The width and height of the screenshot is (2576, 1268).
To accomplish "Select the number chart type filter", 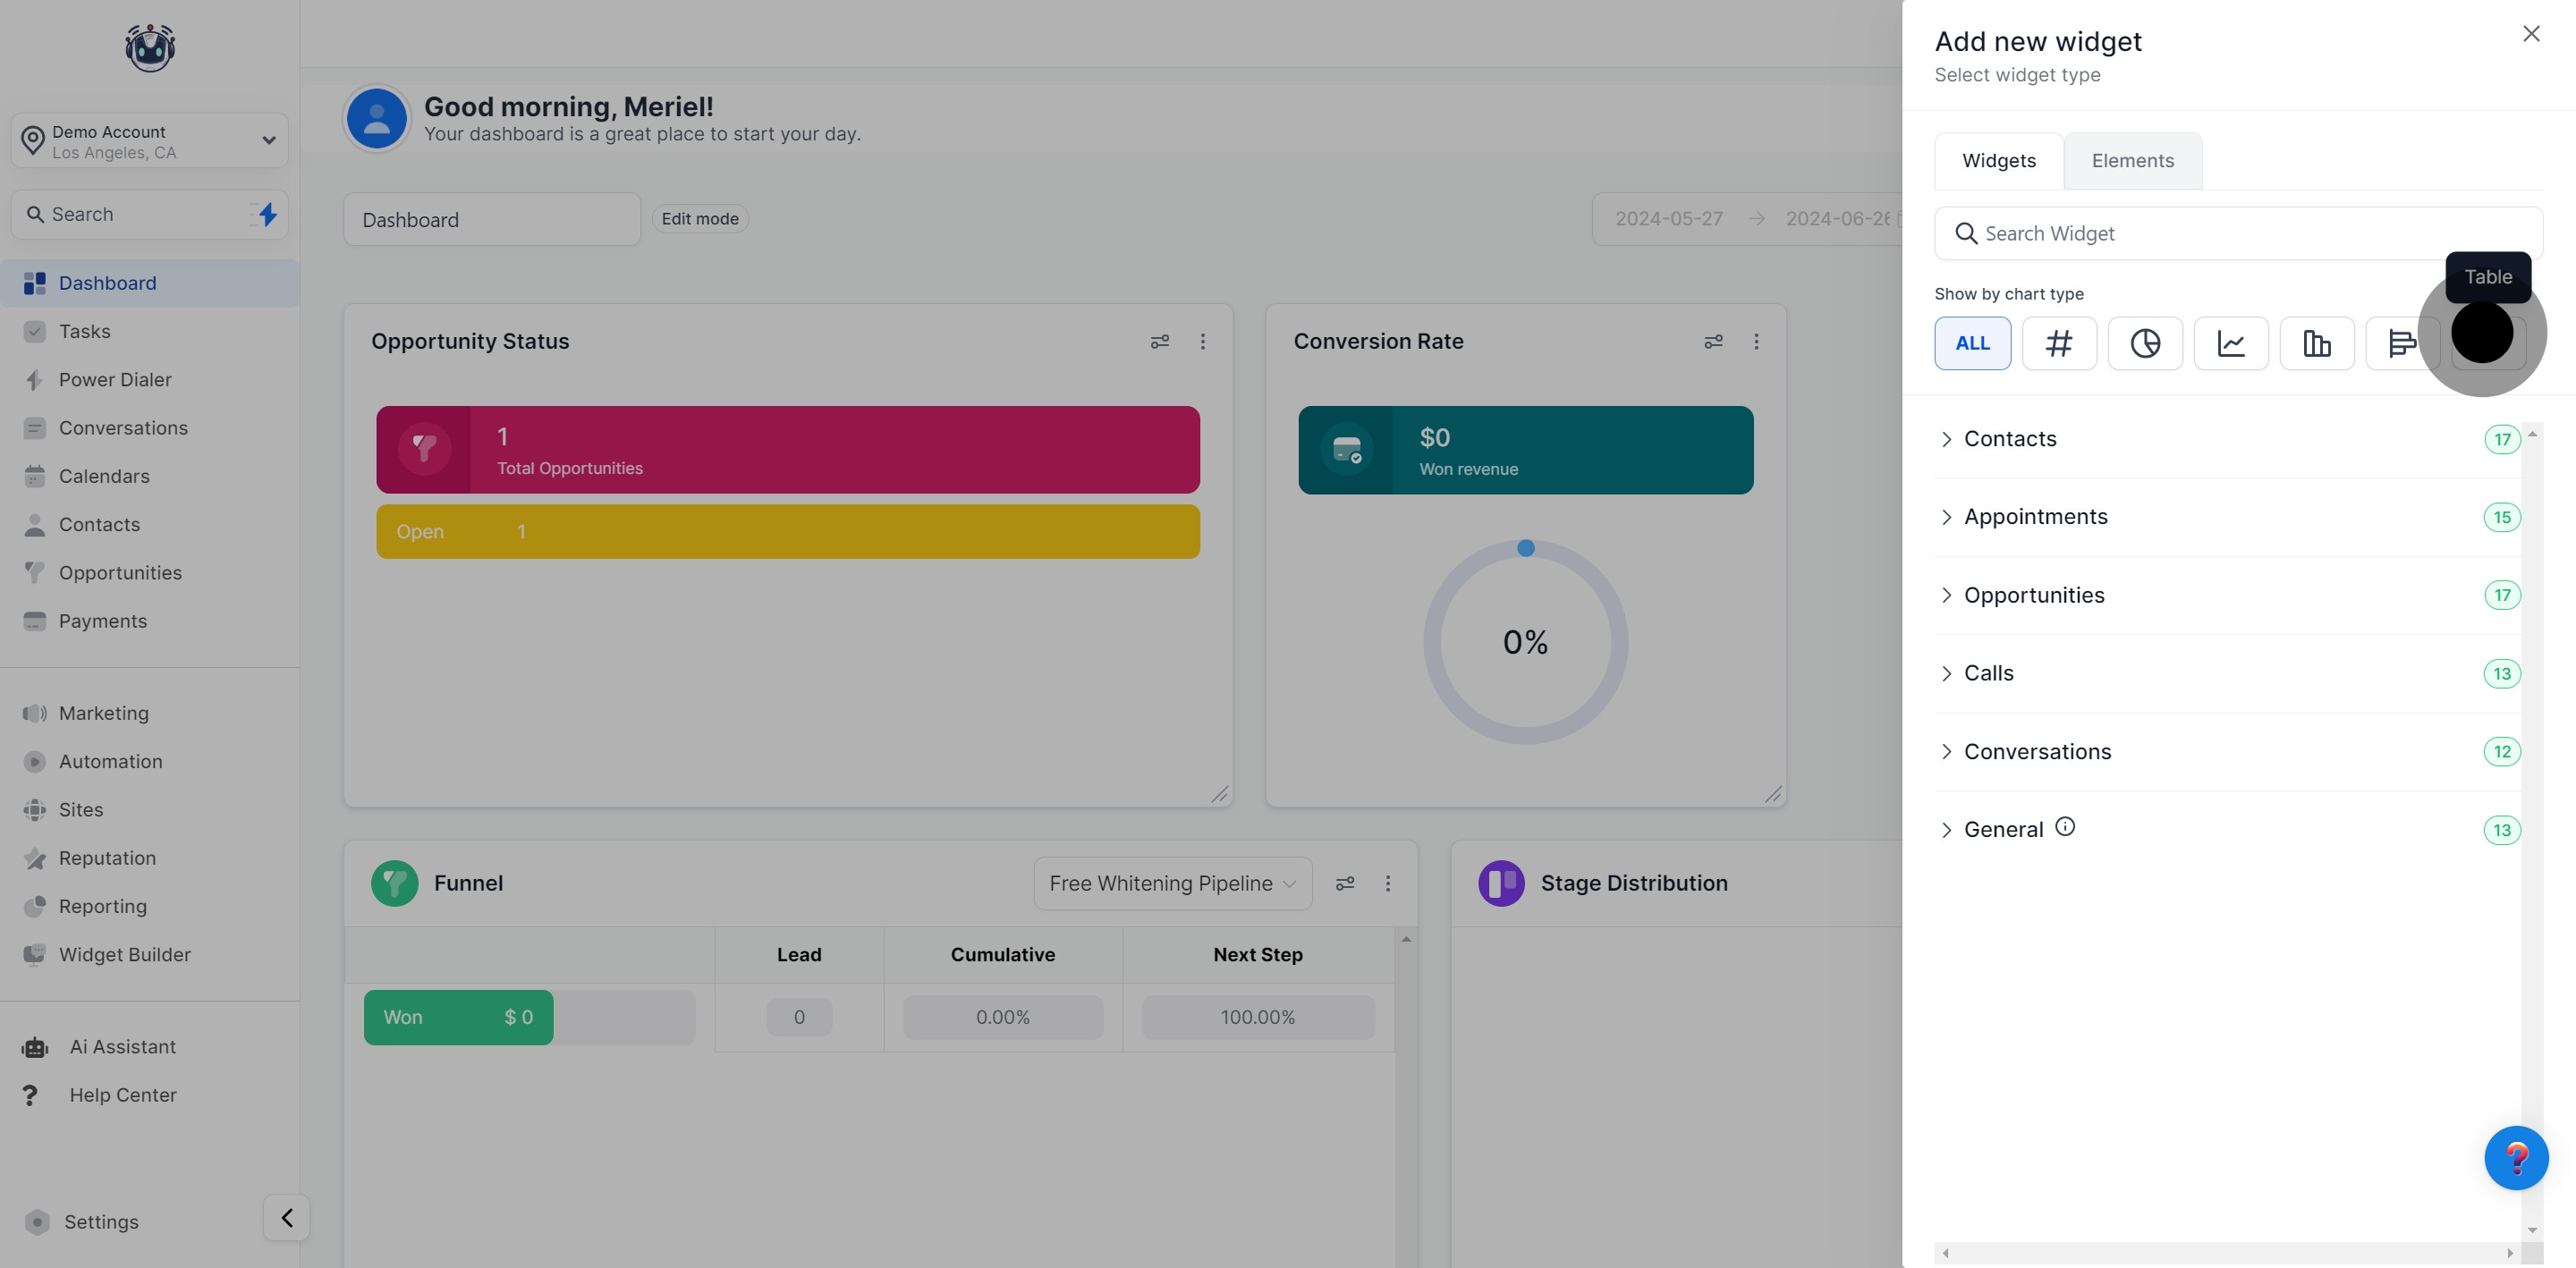I will (x=2058, y=343).
